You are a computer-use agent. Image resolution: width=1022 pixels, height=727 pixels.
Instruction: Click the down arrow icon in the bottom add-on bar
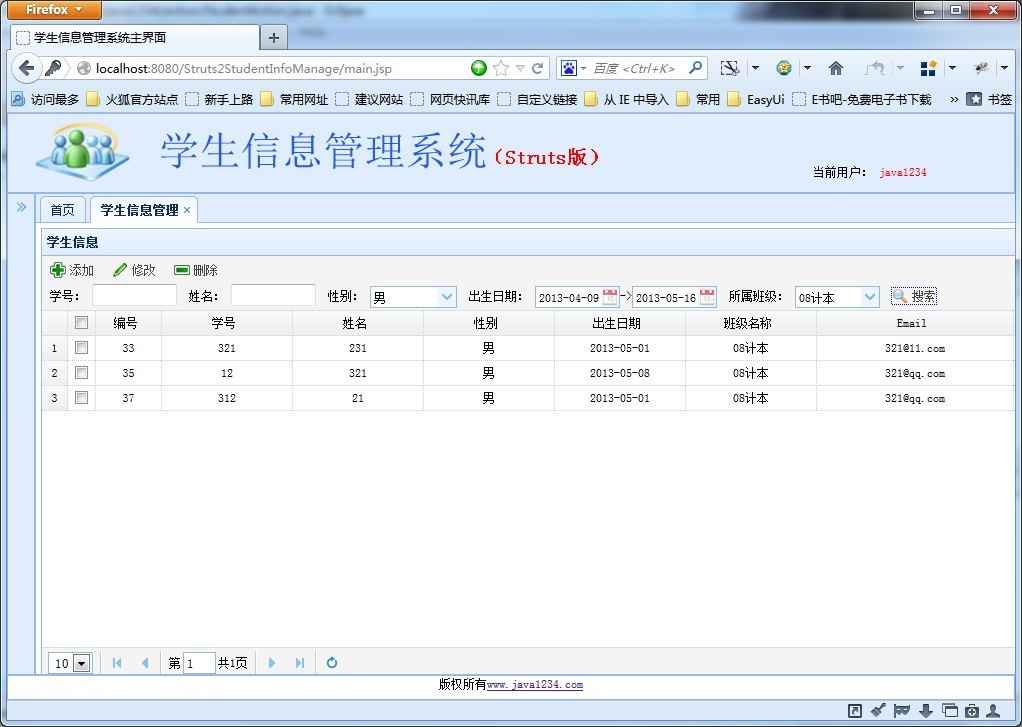[926, 711]
